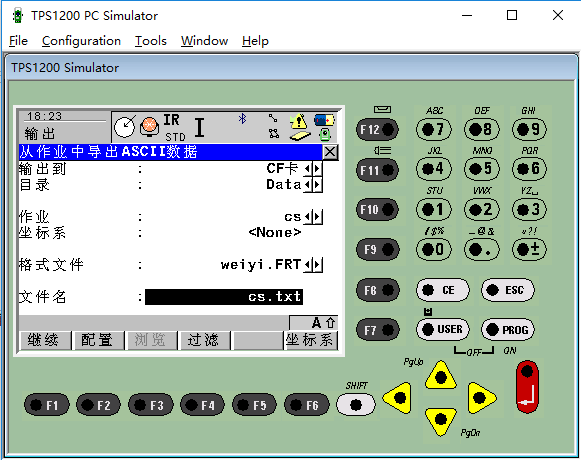Click the compensator circle icon
The height and width of the screenshot is (460, 581).
[124, 127]
